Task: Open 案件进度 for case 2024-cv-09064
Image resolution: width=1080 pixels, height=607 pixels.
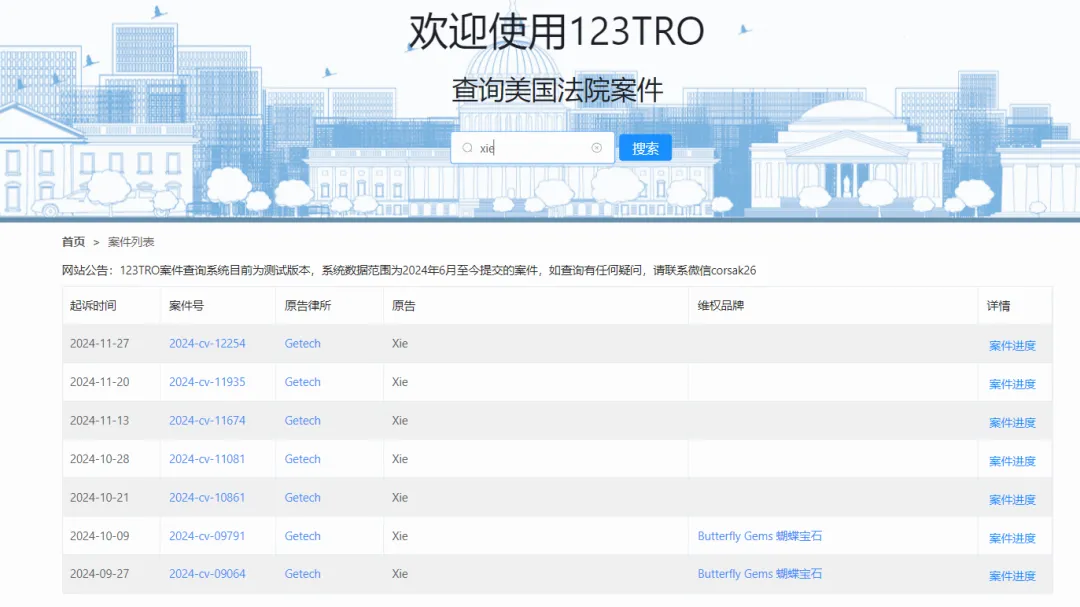Action: tap(1012, 576)
